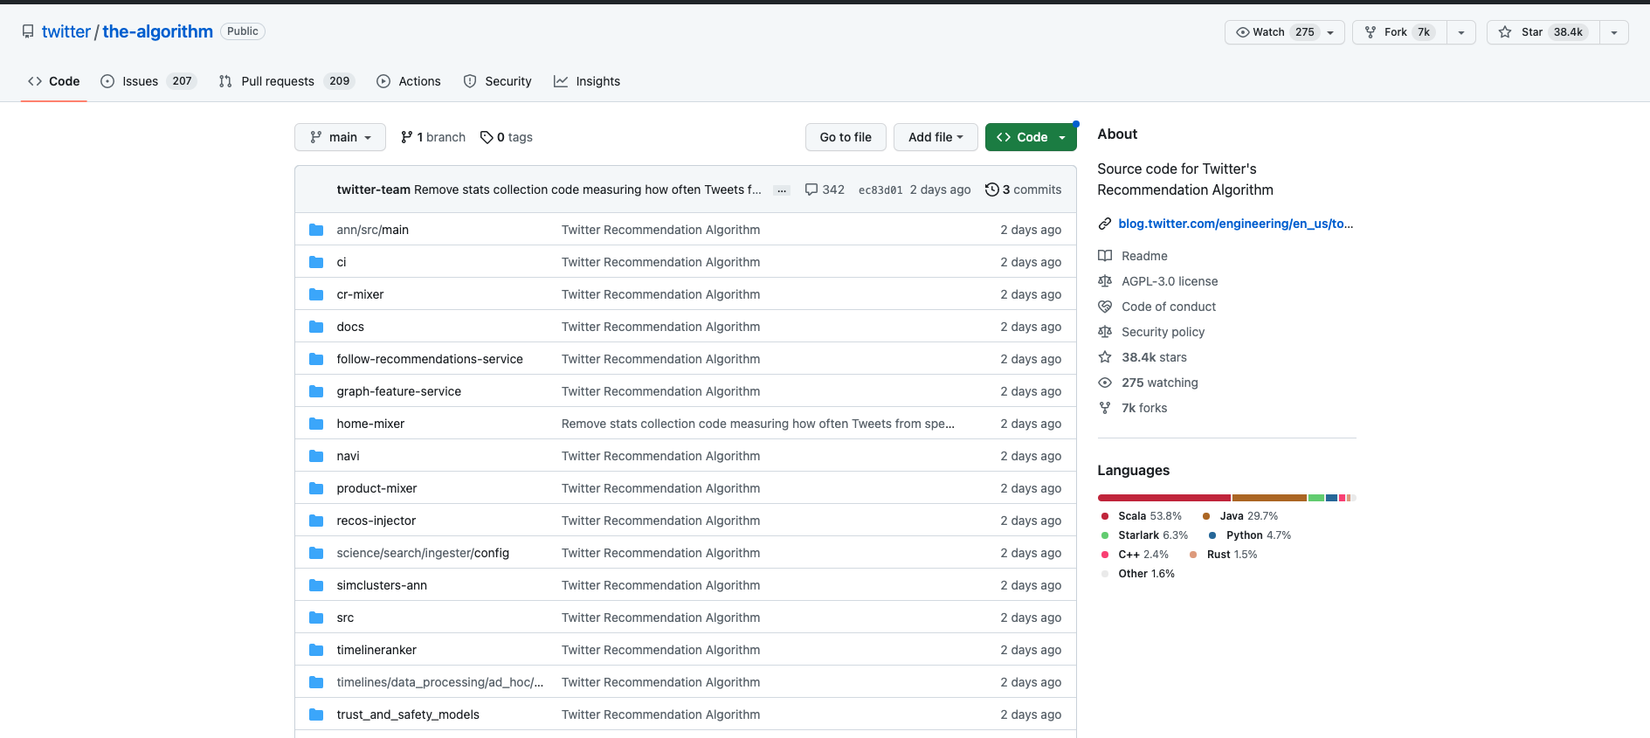1650x738 pixels.
Task: Click the book icon beside Readme
Action: [1105, 256]
